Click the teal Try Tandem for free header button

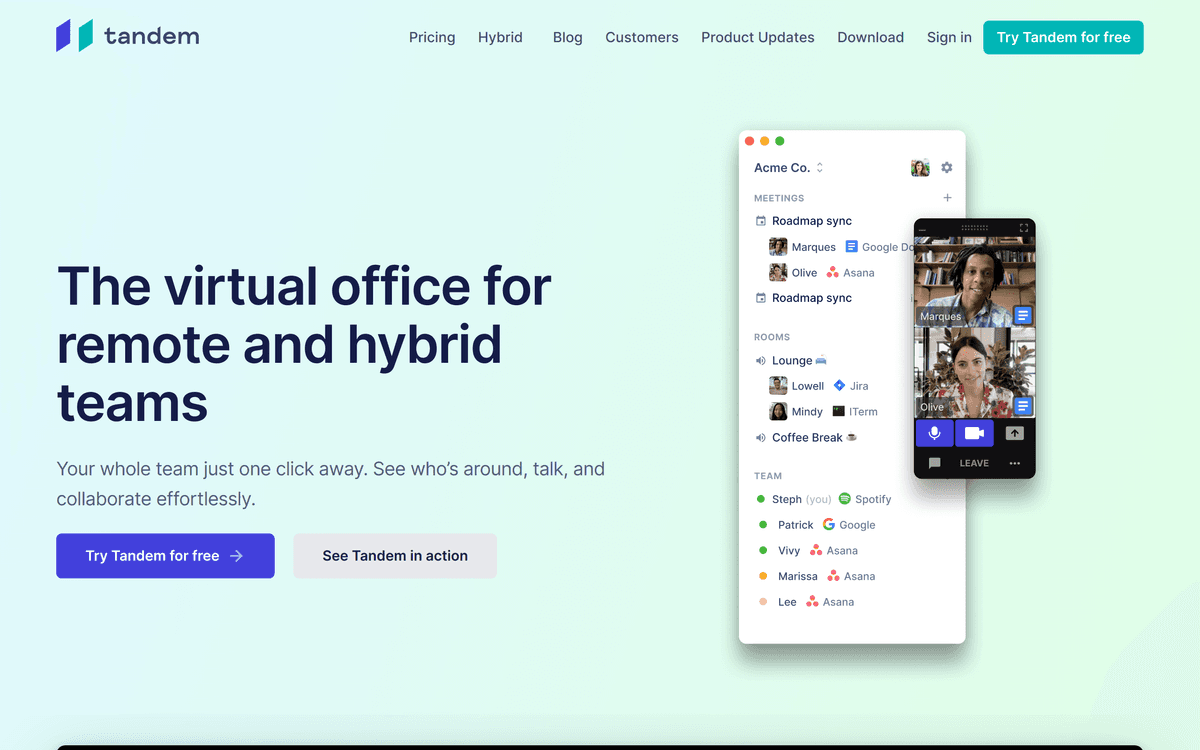pyautogui.click(x=1063, y=37)
